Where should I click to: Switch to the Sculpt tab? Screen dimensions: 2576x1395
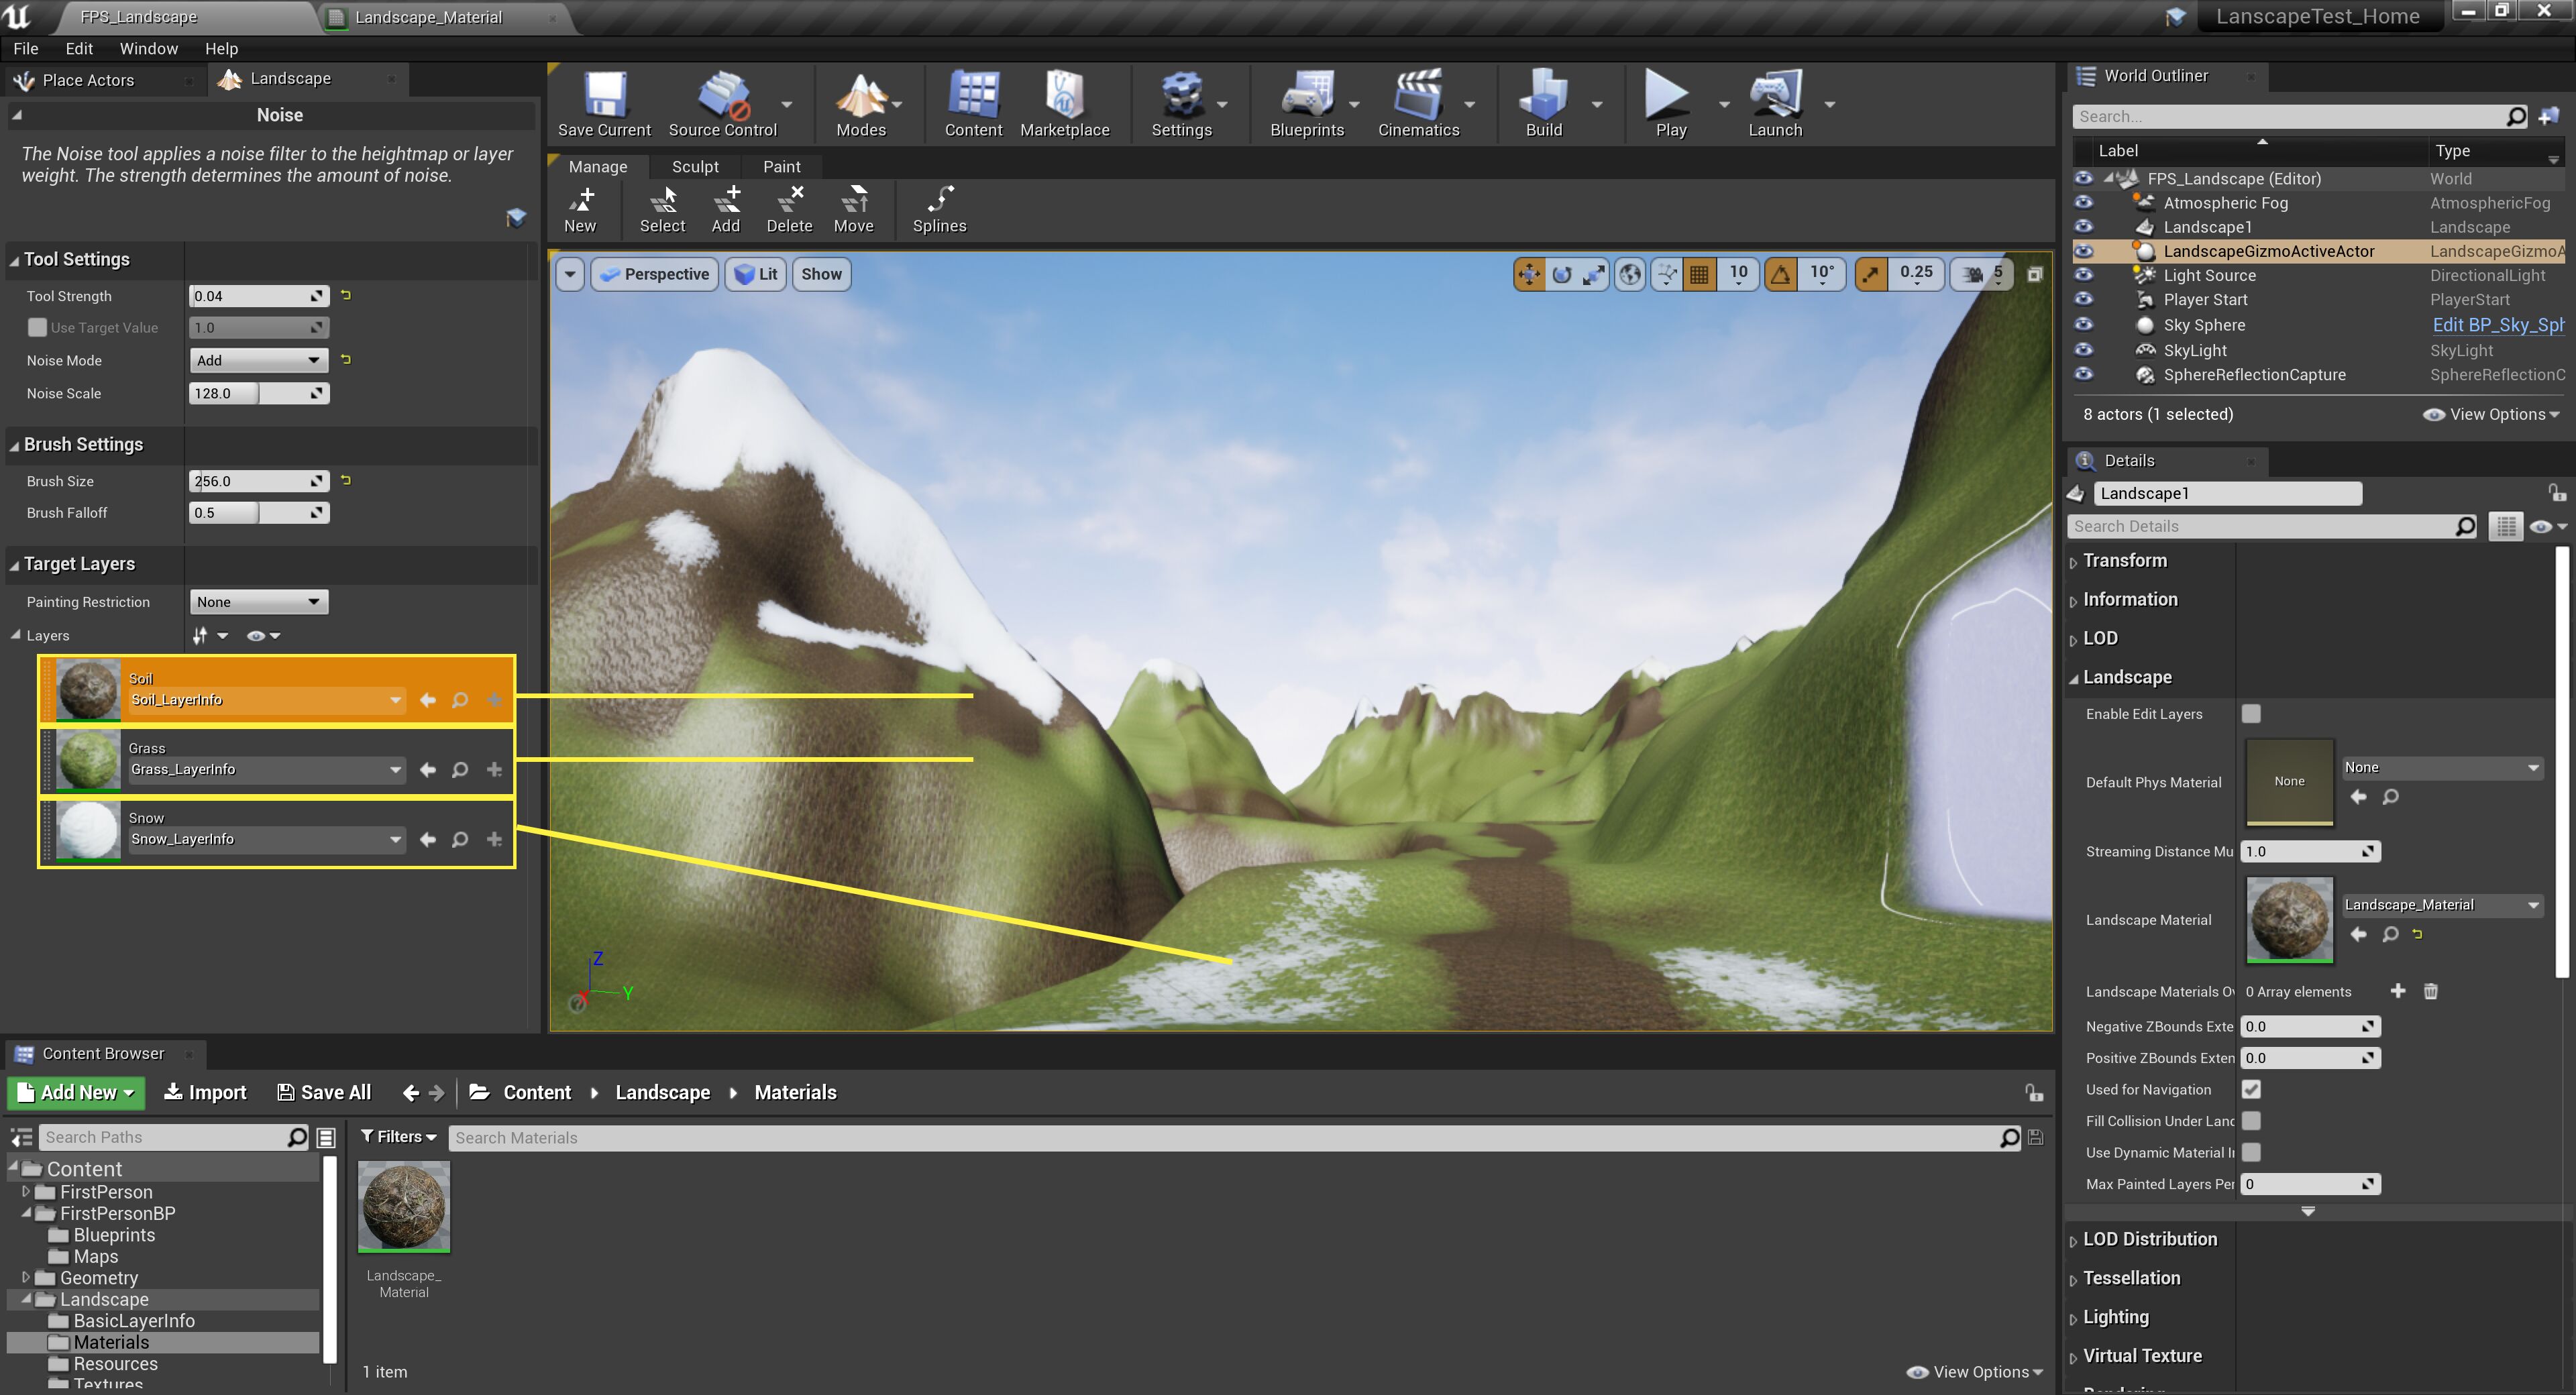coord(695,166)
